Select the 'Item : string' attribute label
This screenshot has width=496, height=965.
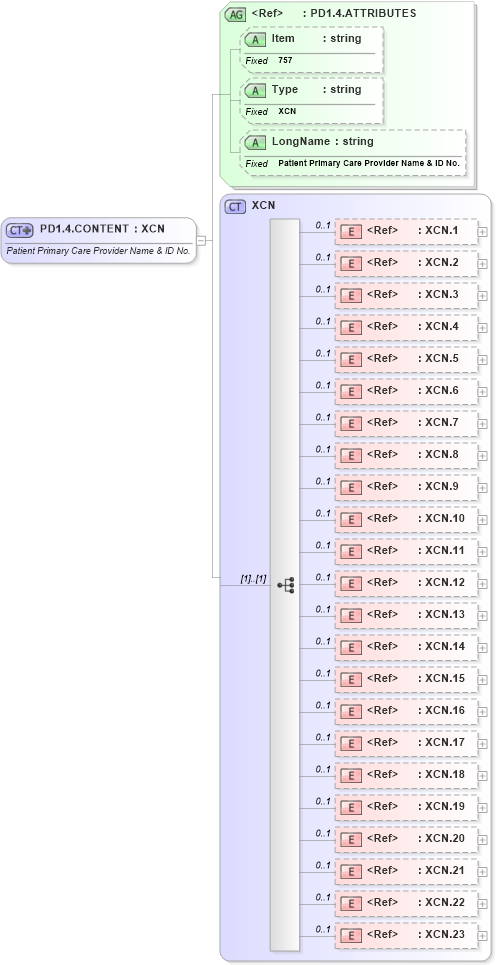(x=316, y=38)
